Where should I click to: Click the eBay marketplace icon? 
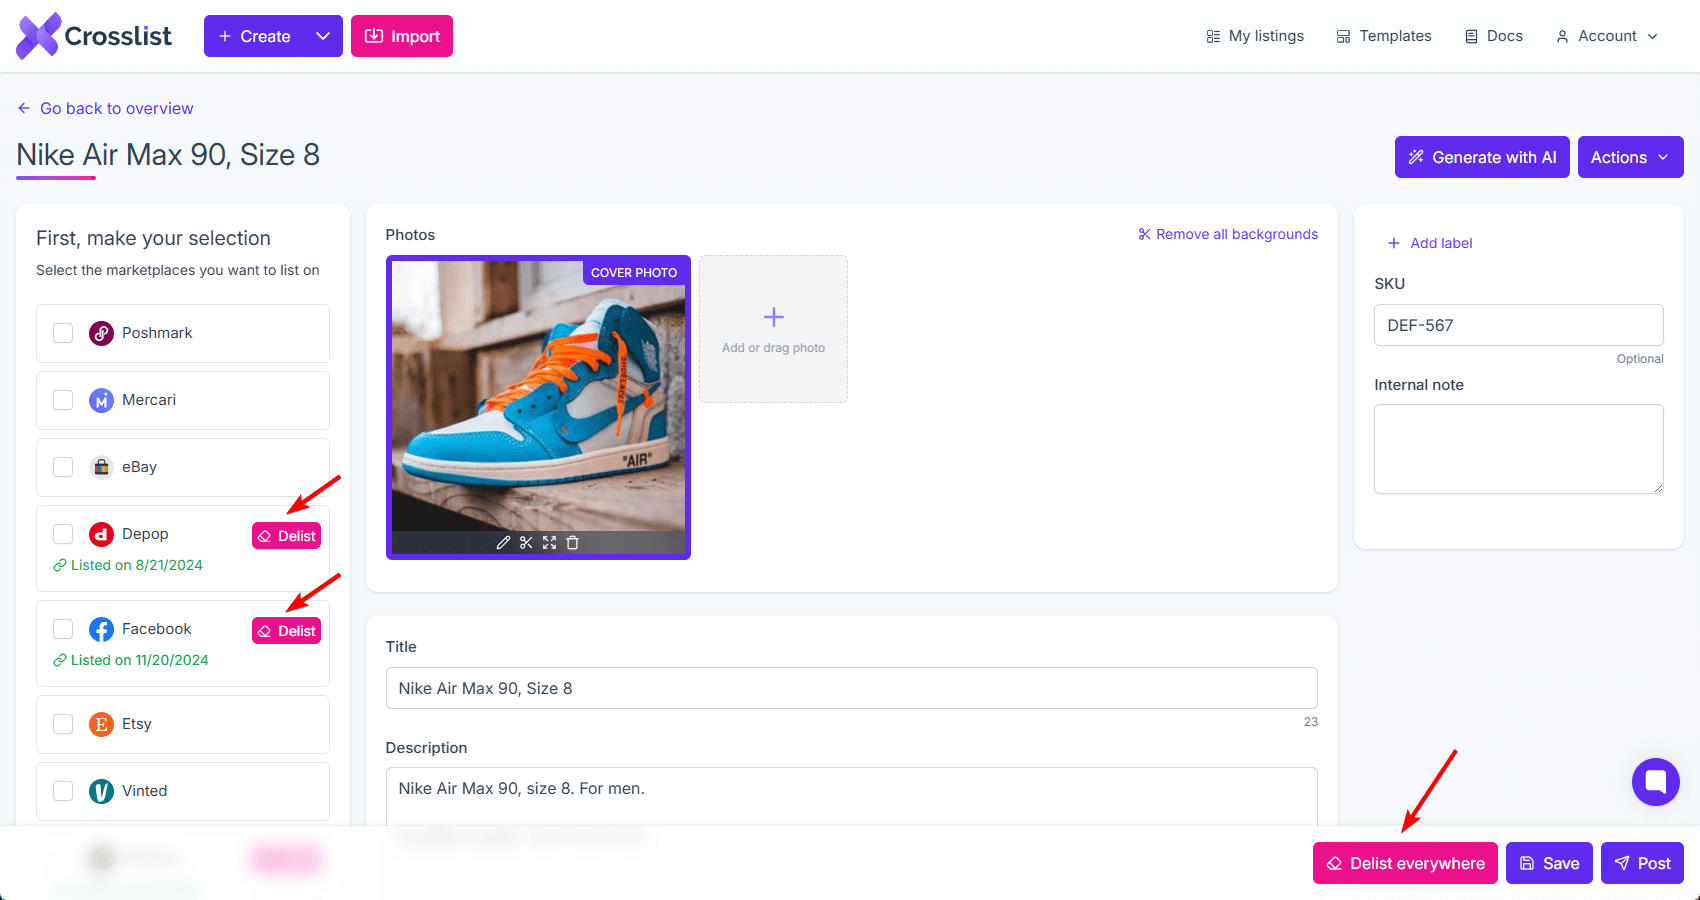[x=101, y=467]
